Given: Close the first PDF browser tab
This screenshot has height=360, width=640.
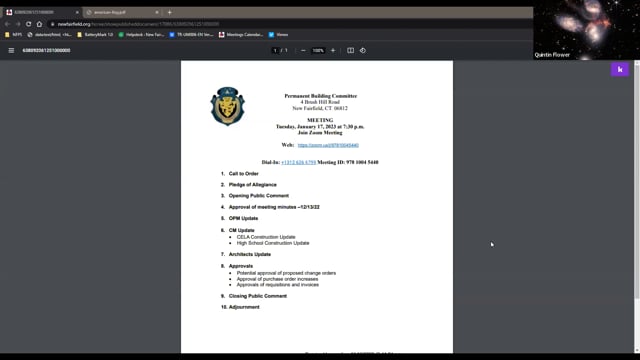Looking at the screenshot, I should pyautogui.click(x=77, y=13).
